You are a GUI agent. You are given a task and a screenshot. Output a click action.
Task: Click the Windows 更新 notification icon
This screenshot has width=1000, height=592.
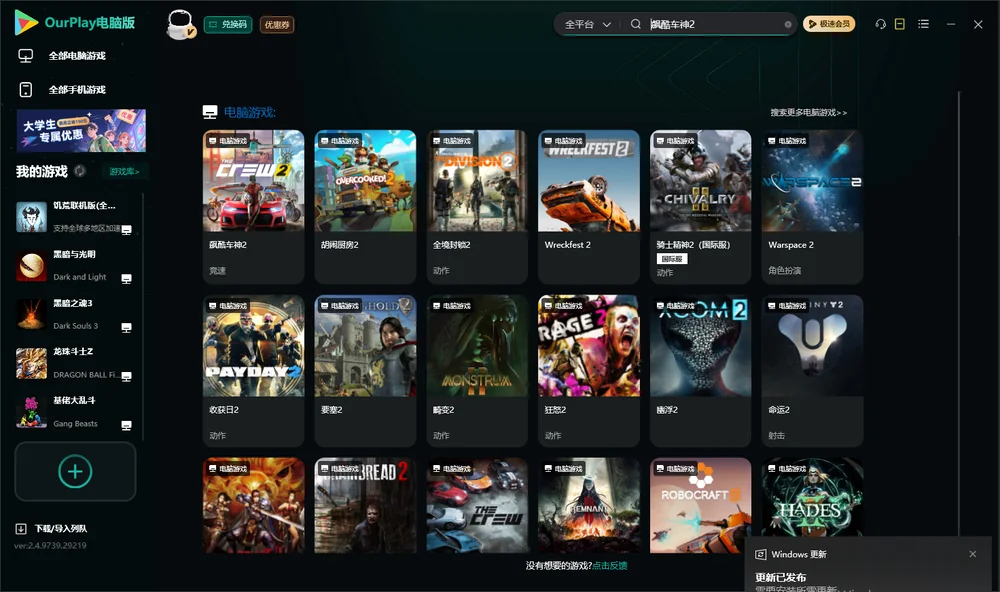point(760,554)
